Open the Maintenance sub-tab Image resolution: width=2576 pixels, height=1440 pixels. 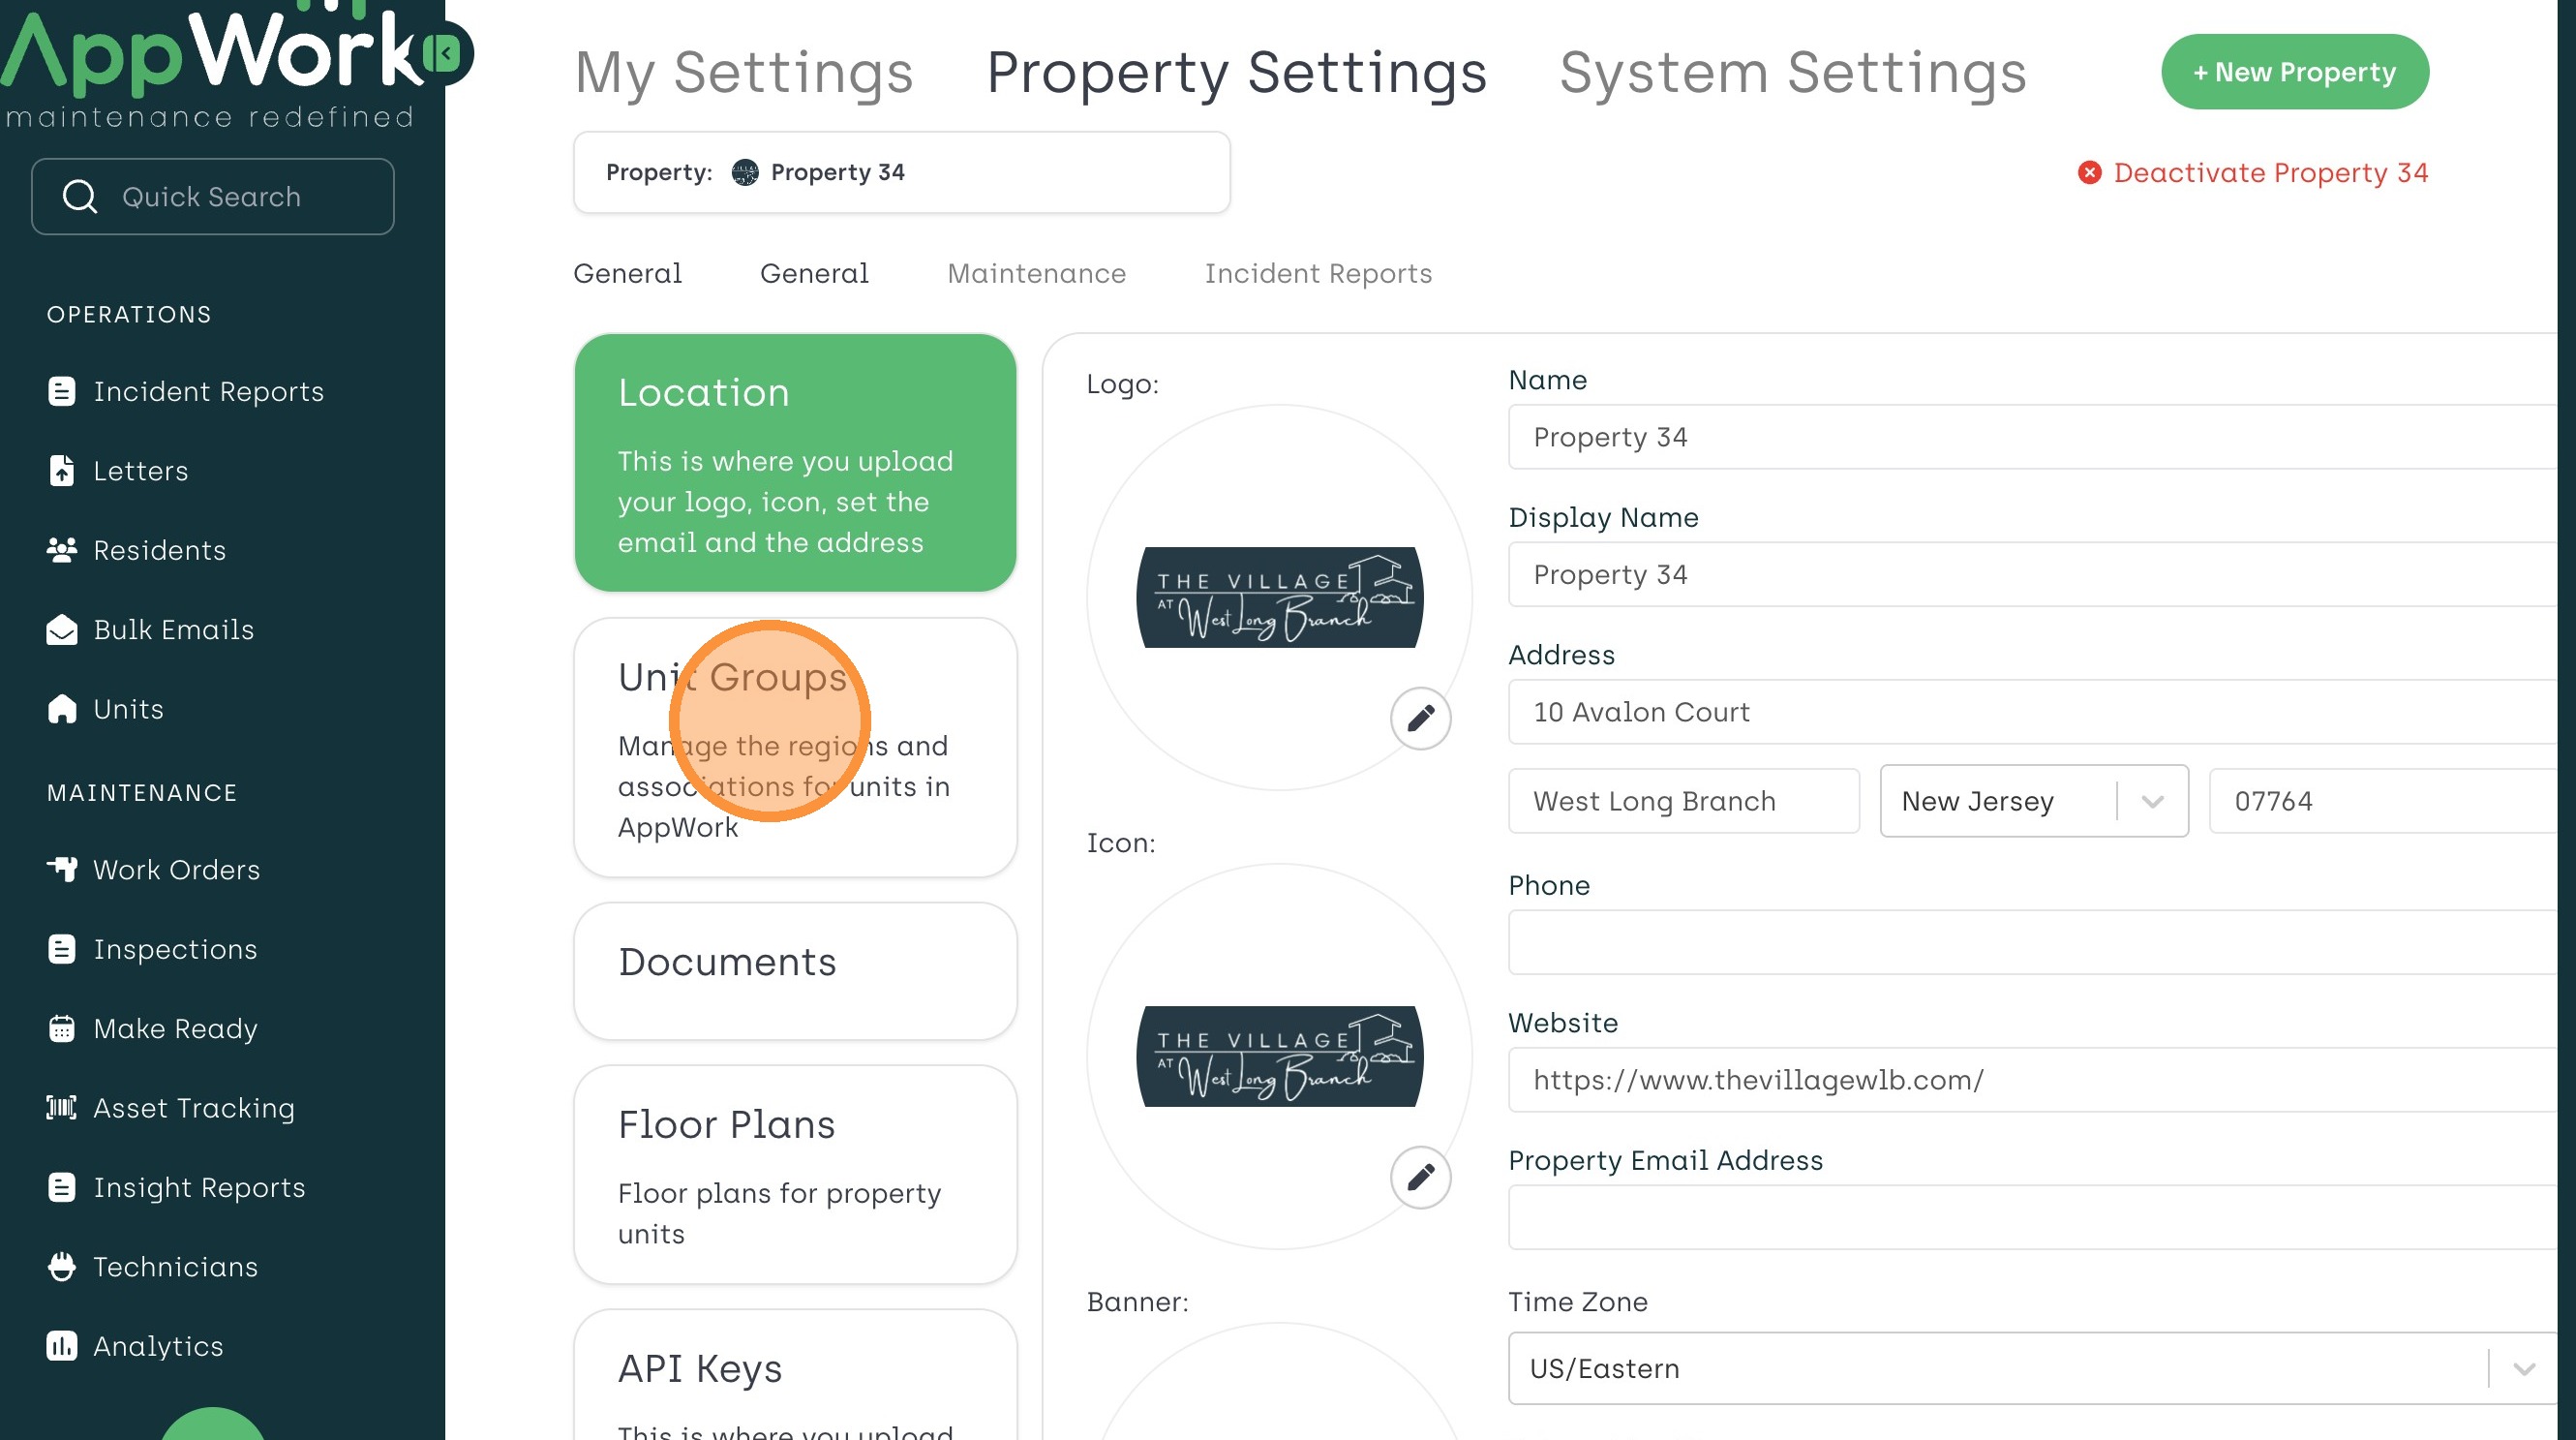(1036, 273)
